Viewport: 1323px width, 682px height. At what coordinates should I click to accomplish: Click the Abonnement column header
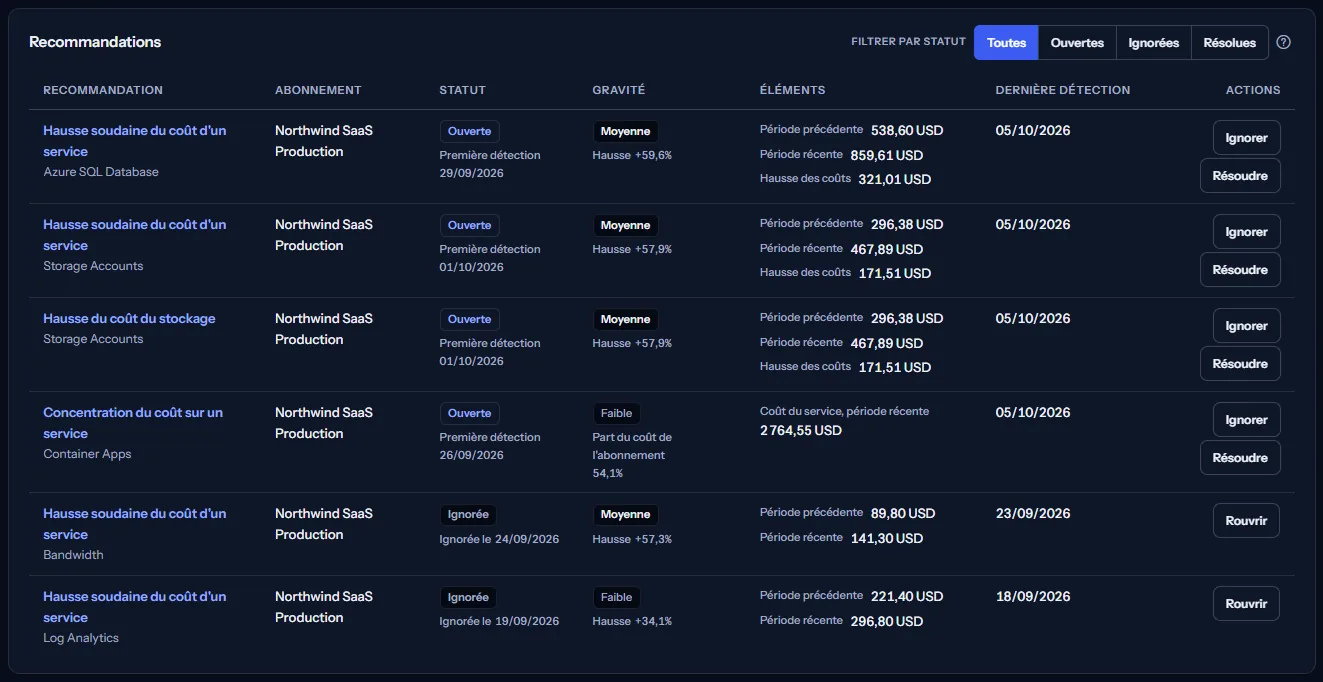318,90
